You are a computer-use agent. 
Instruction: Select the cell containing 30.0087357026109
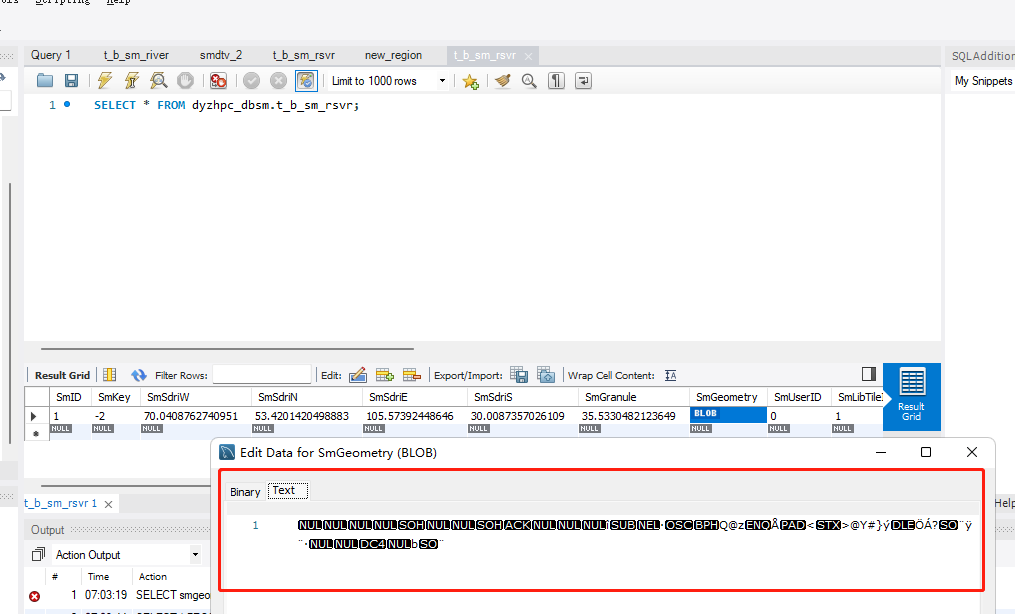click(523, 415)
